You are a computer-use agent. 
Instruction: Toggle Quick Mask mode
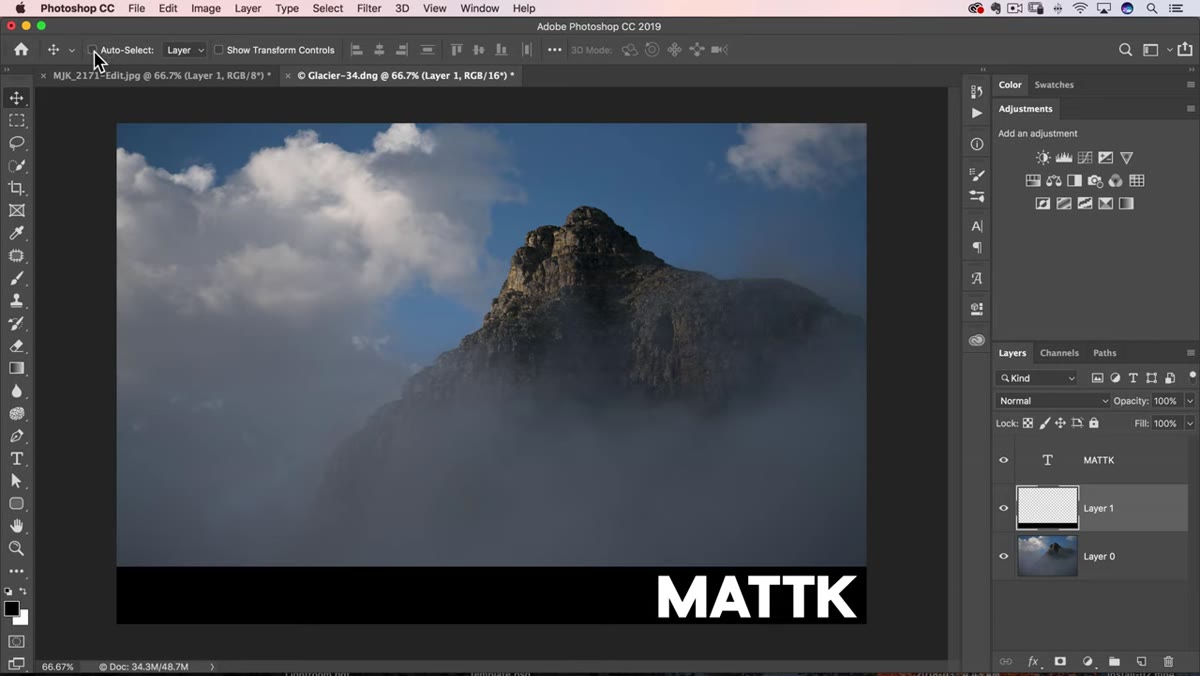coord(16,641)
